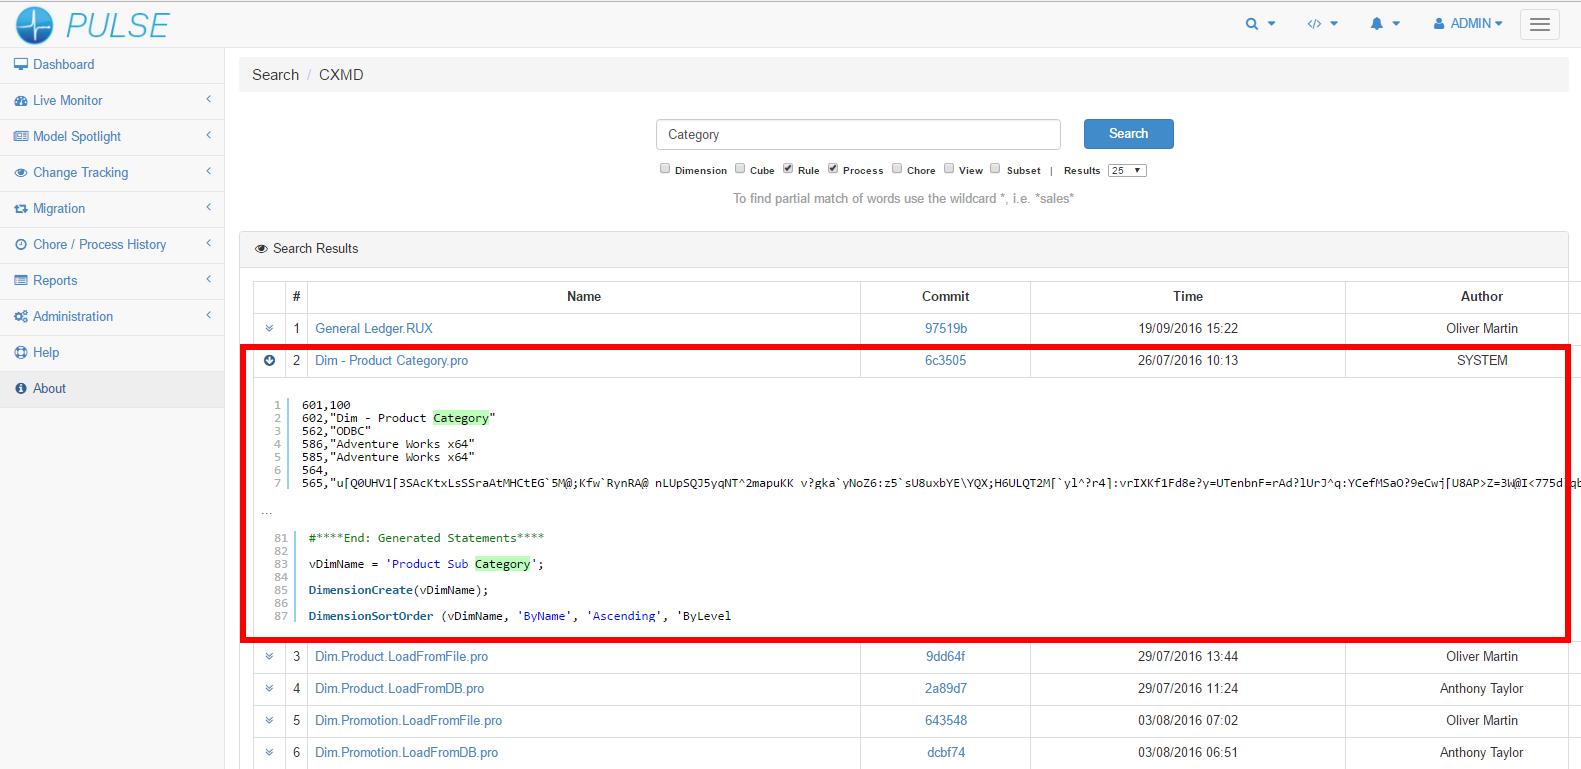Expand the General Ledger.RUX result row
Screen dimensions: 1581x769
[269, 329]
